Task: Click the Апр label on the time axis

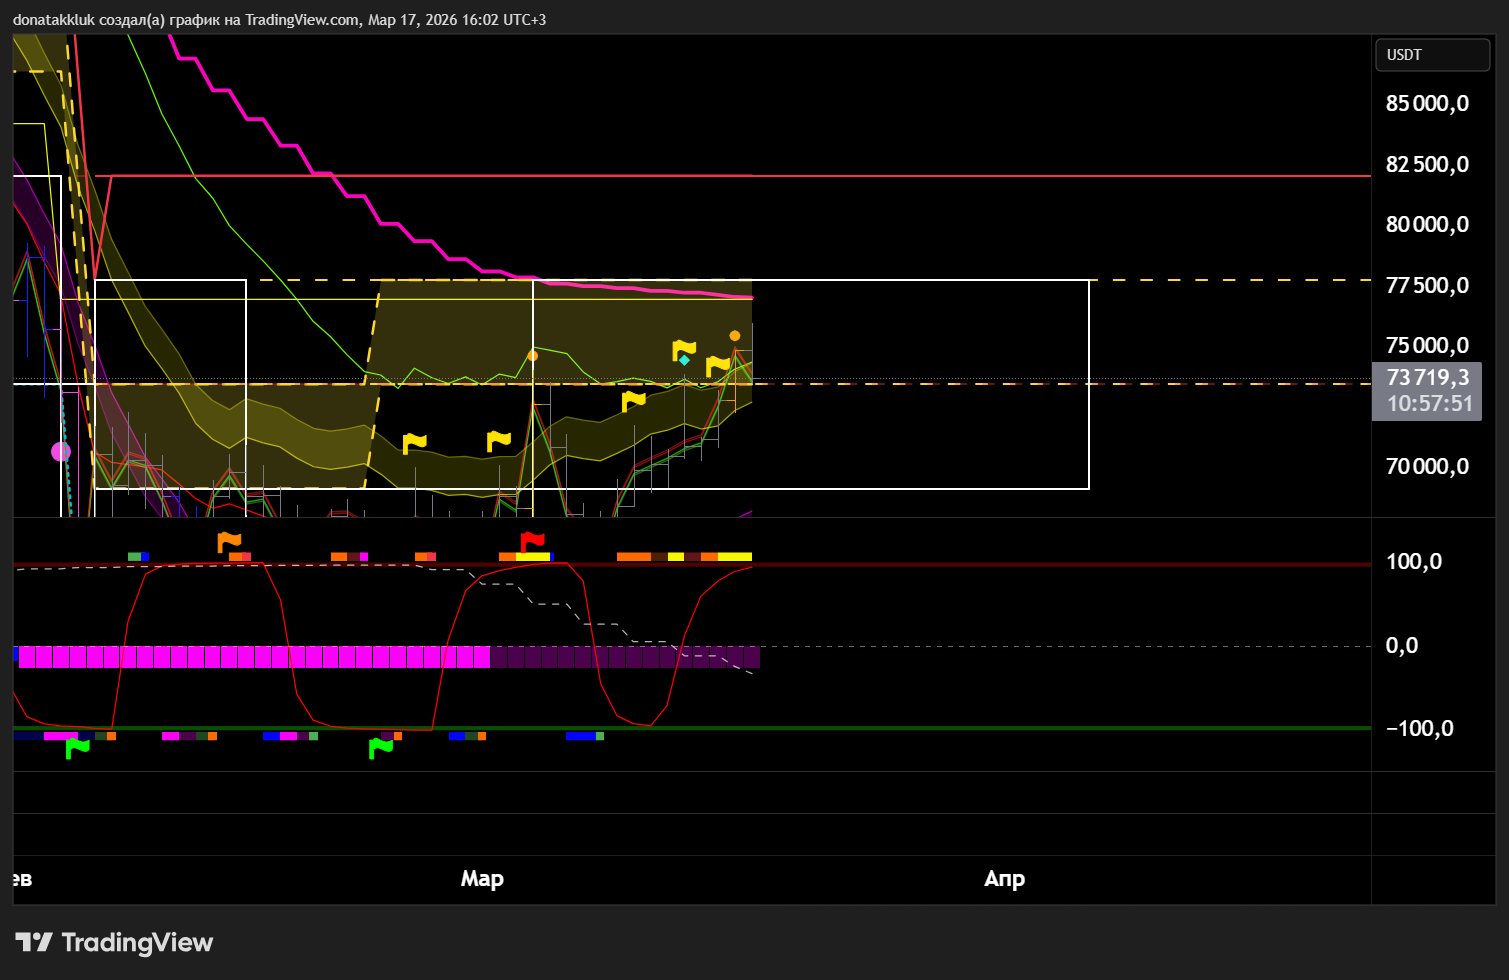Action: click(x=1004, y=879)
